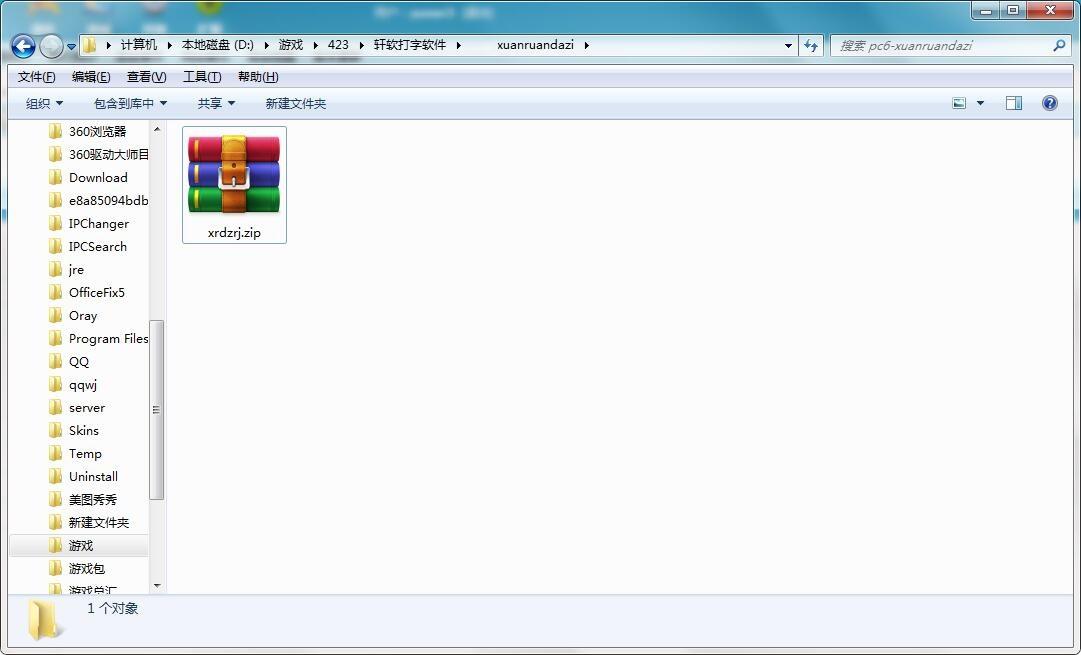Image resolution: width=1081 pixels, height=655 pixels.
Task: Select the Temp folder
Action: tap(85, 454)
